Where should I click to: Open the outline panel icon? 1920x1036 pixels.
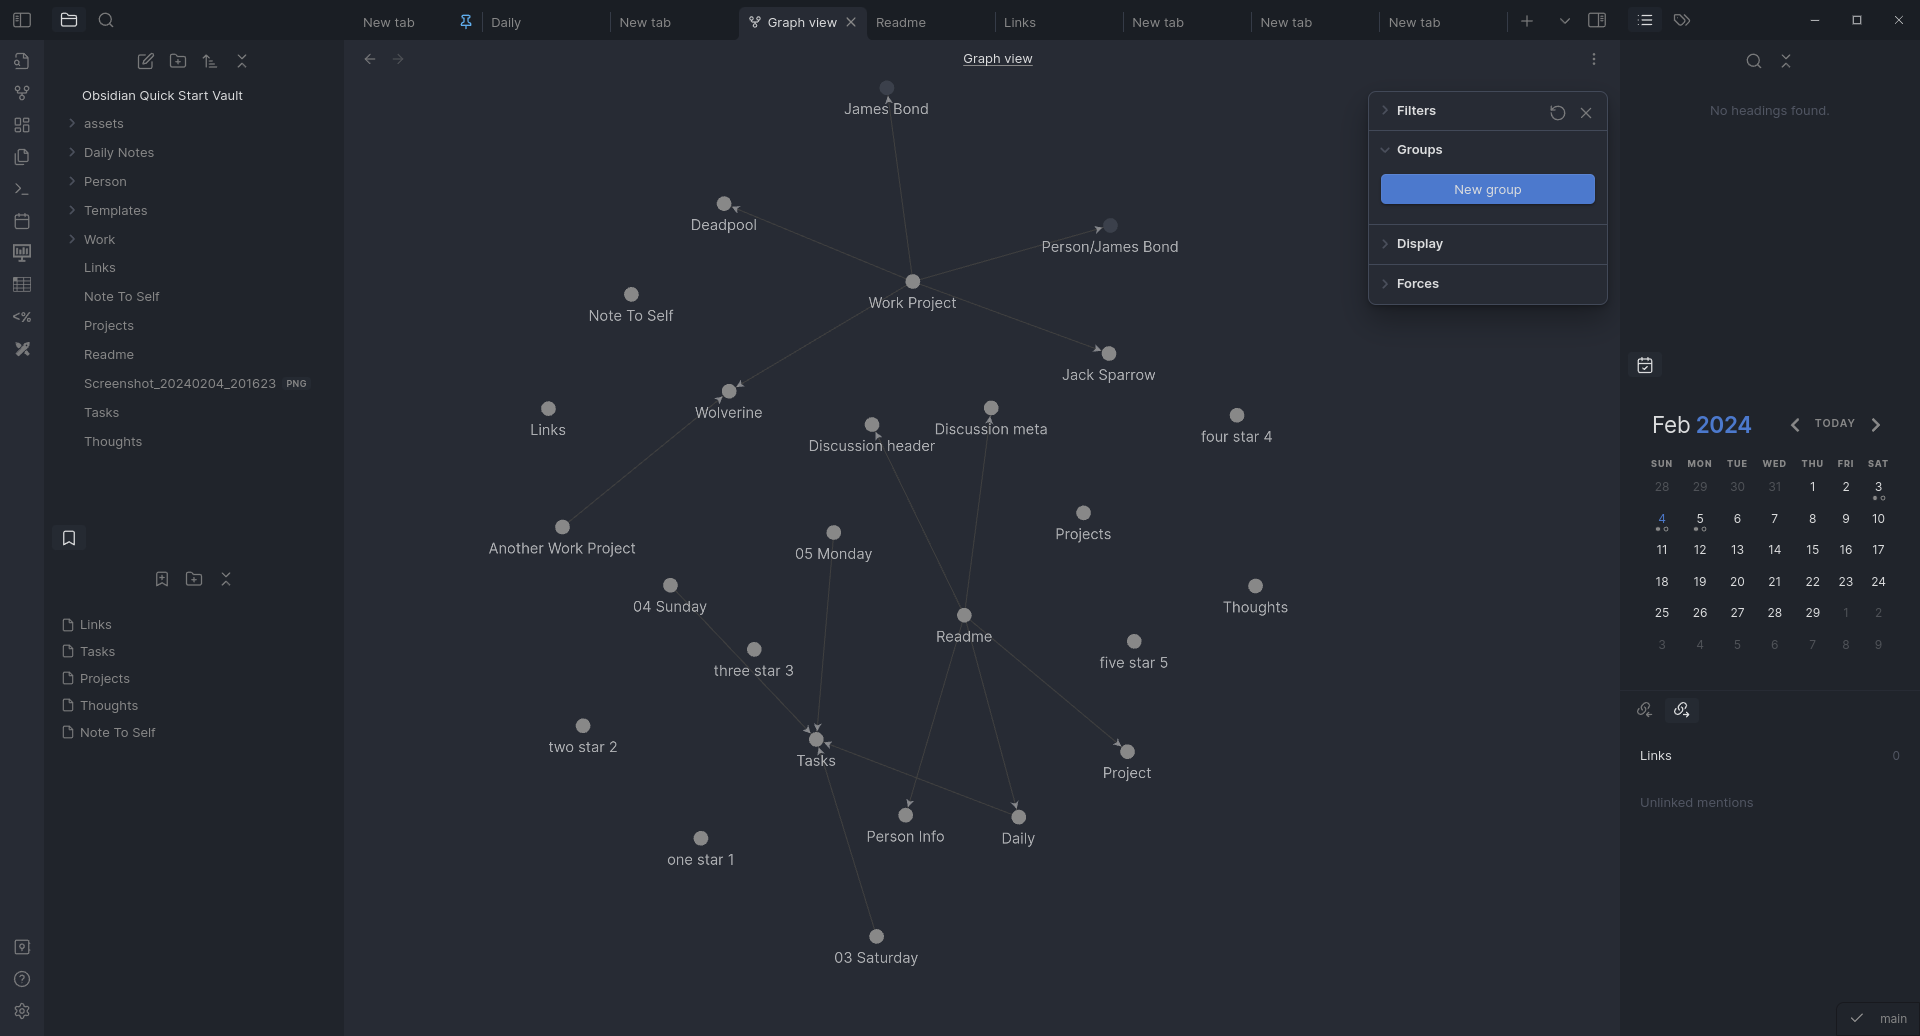(1645, 20)
